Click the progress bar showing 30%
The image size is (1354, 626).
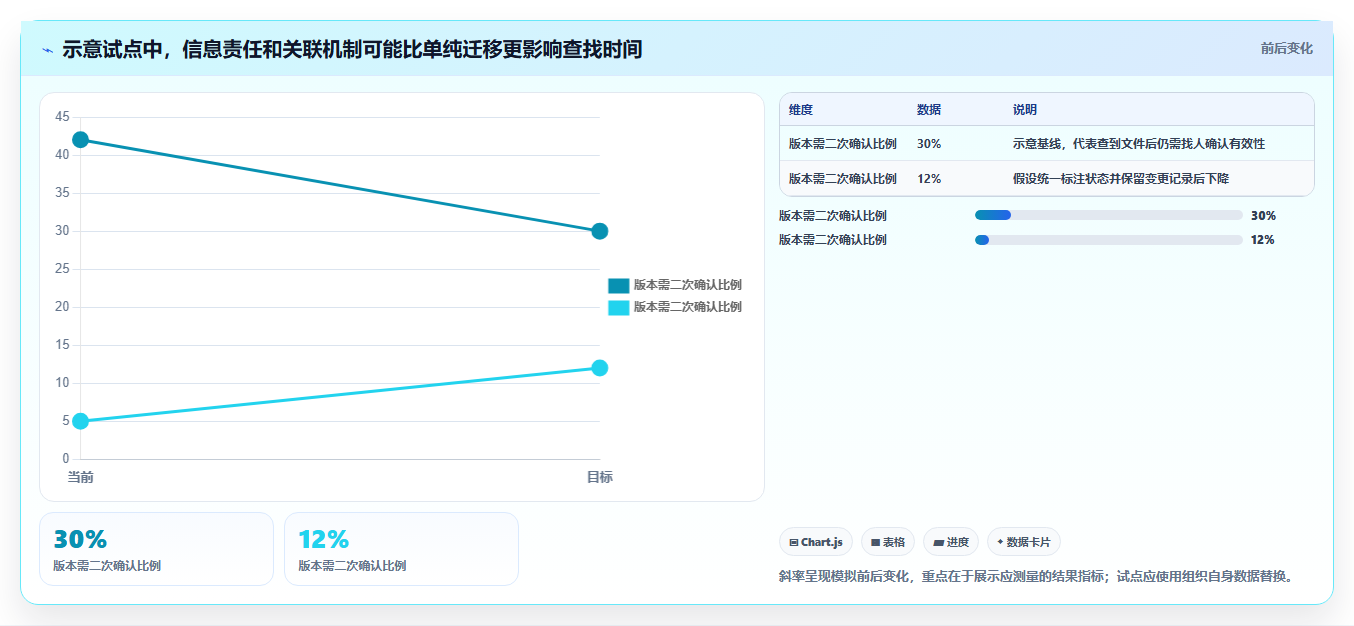[1108, 215]
